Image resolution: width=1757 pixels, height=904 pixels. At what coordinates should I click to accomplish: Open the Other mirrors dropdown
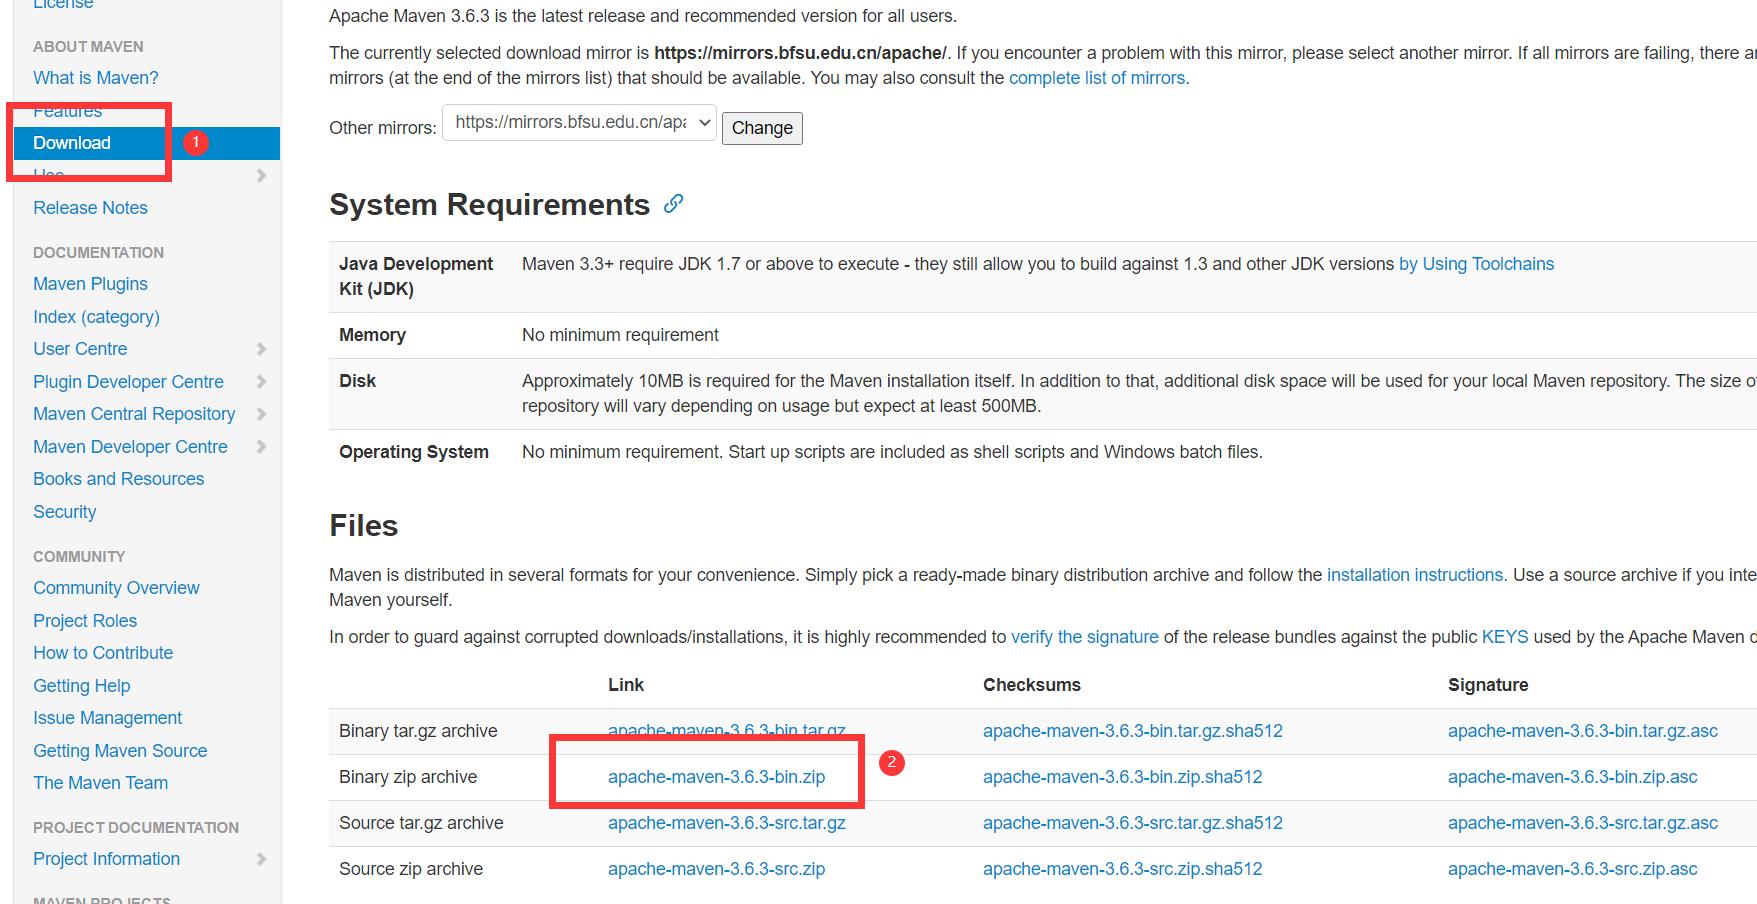click(580, 123)
